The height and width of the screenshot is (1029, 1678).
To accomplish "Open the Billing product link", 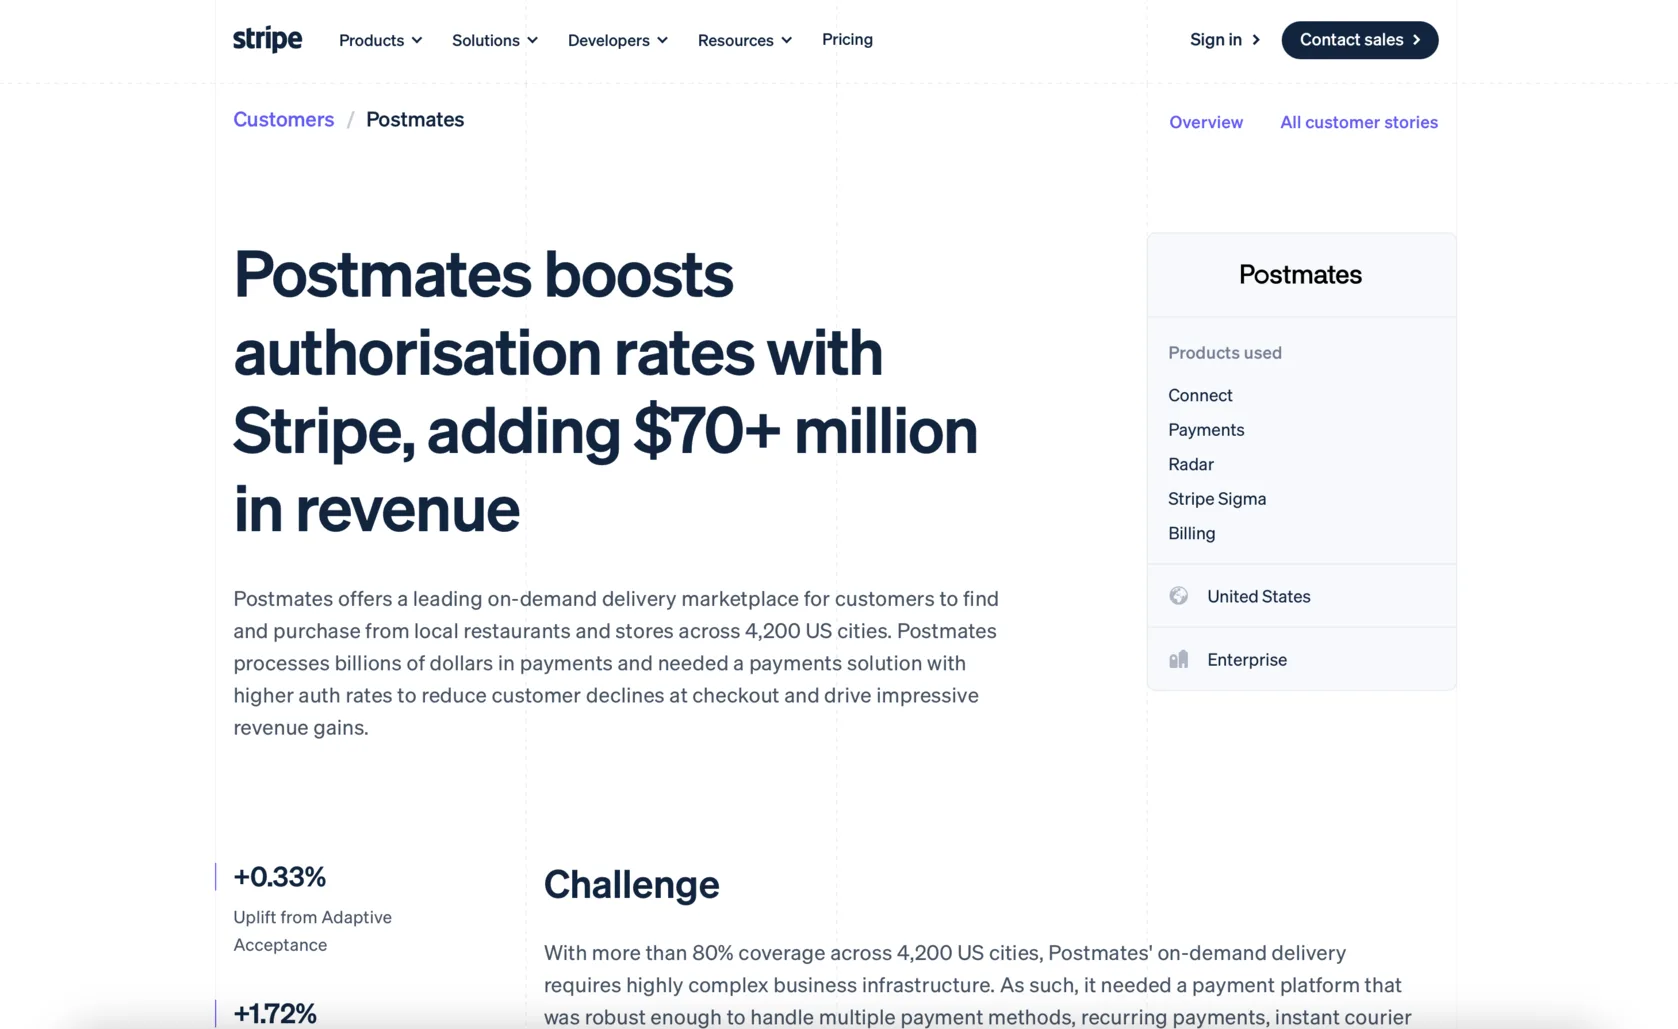I will [1192, 533].
